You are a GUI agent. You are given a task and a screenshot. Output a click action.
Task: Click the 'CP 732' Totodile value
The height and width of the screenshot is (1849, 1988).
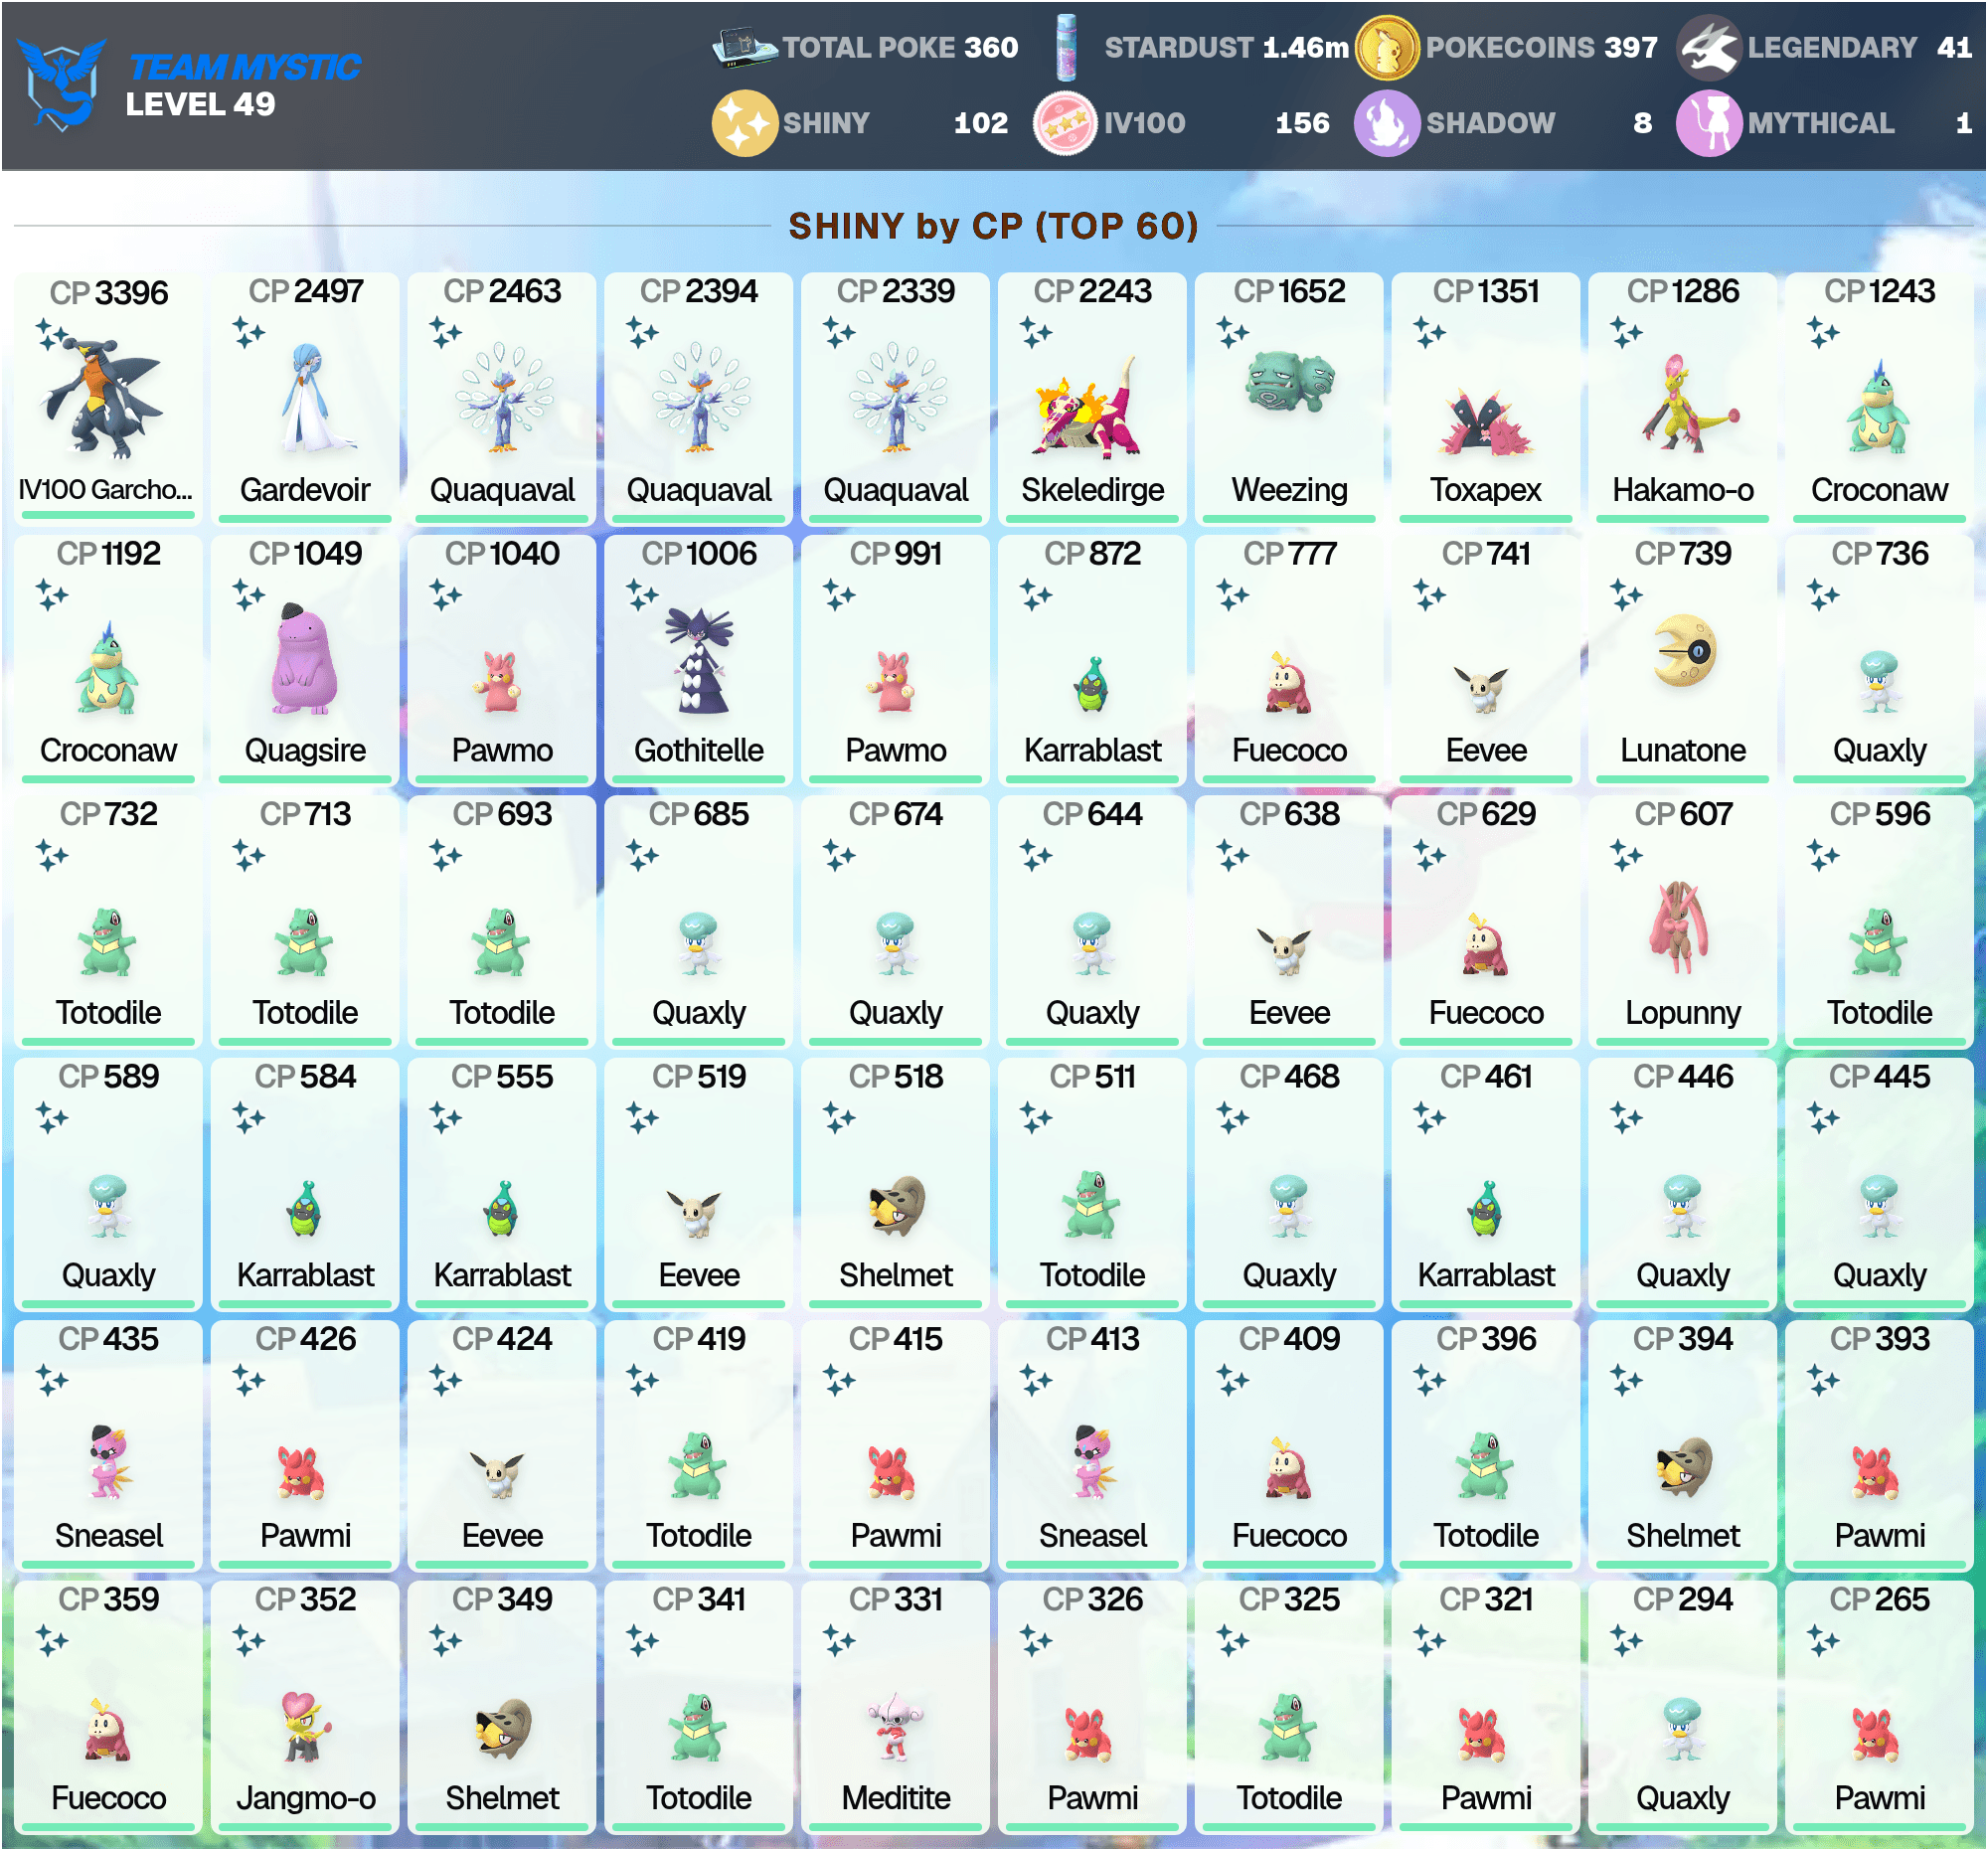pos(109,814)
